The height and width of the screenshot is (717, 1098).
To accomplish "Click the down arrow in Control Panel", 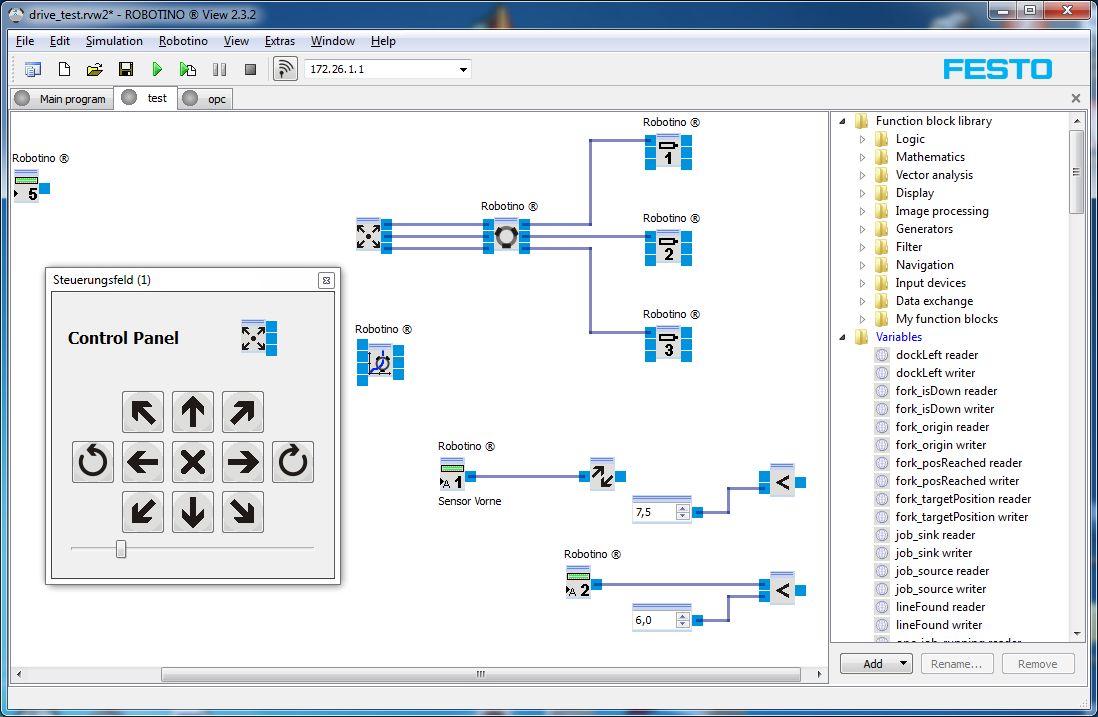I will (193, 512).
